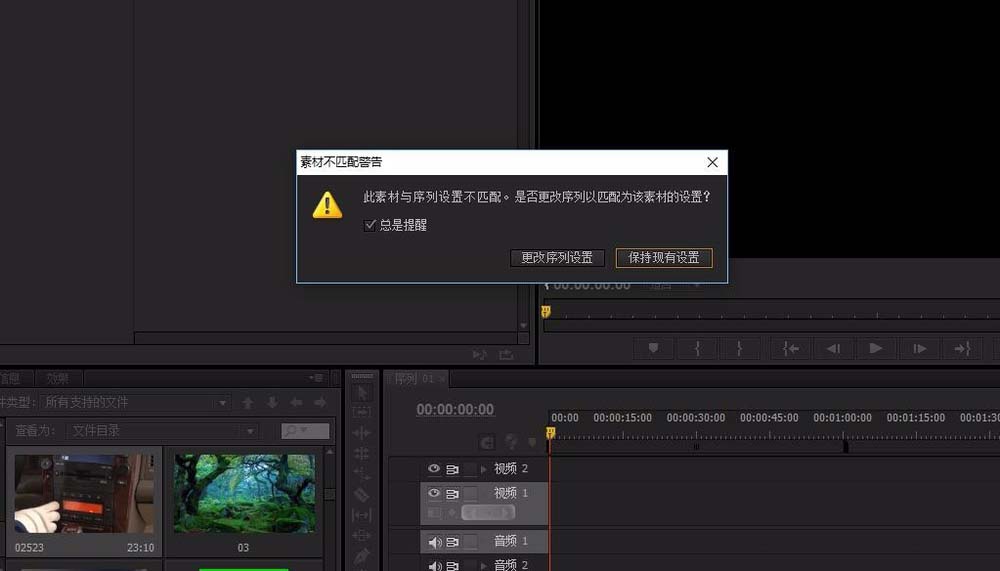
Task: Select the Rolling Edit tool
Action: (x=362, y=454)
